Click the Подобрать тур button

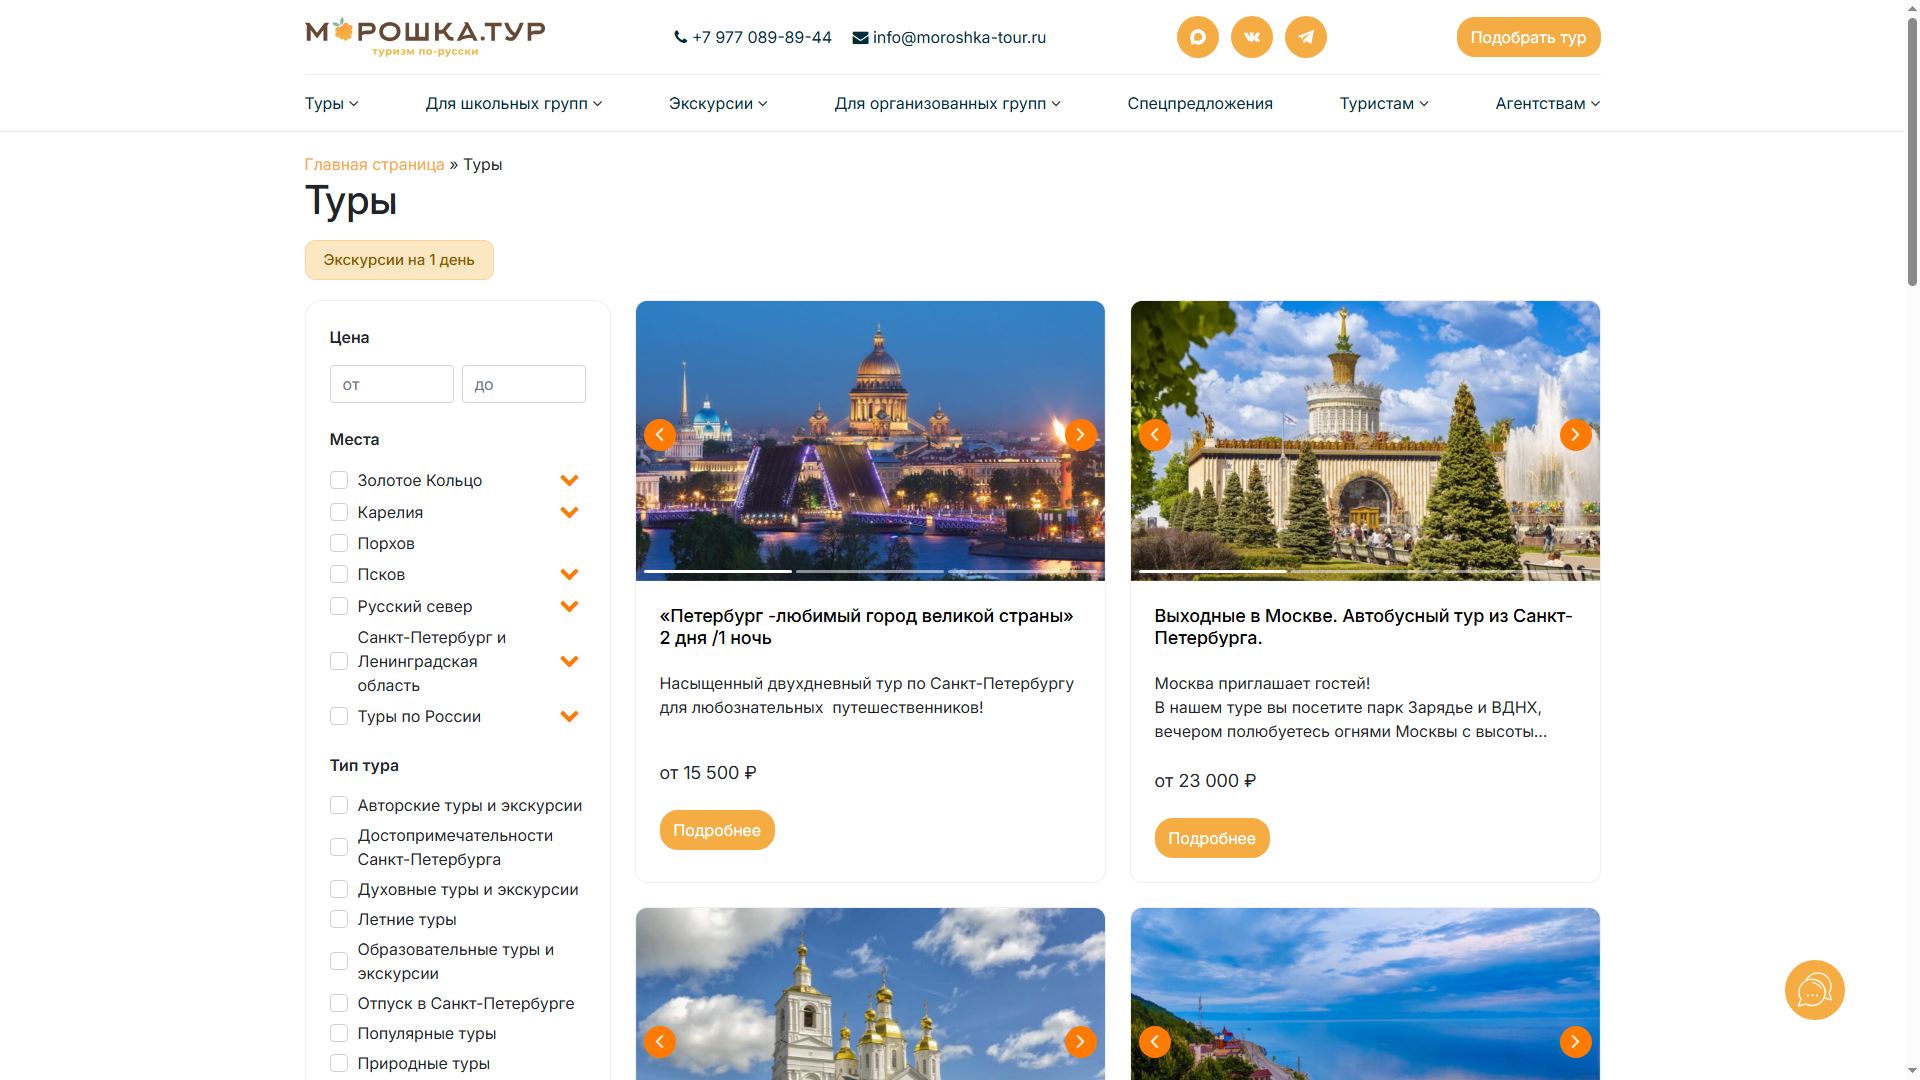[1528, 37]
